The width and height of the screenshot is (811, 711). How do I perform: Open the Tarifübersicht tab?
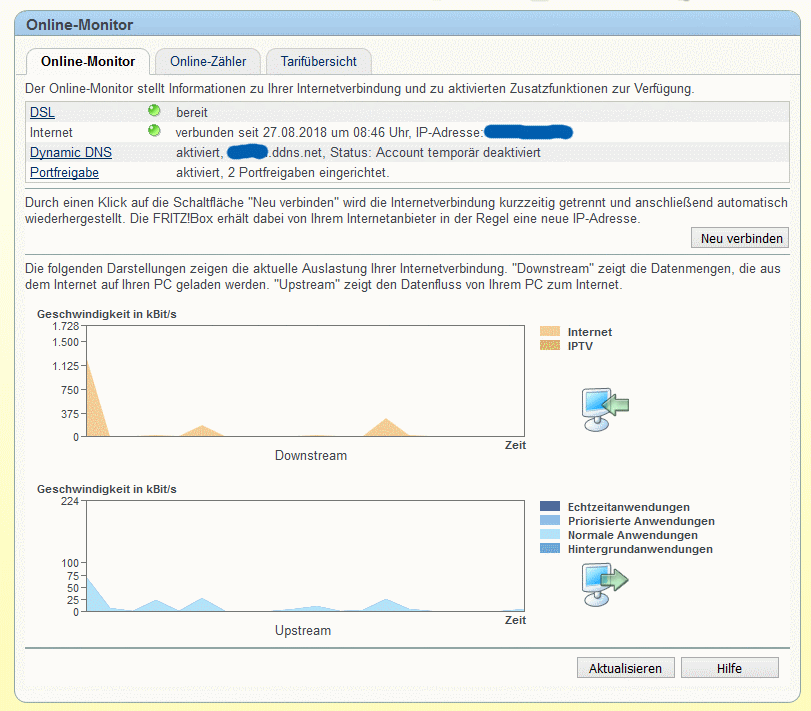(319, 62)
